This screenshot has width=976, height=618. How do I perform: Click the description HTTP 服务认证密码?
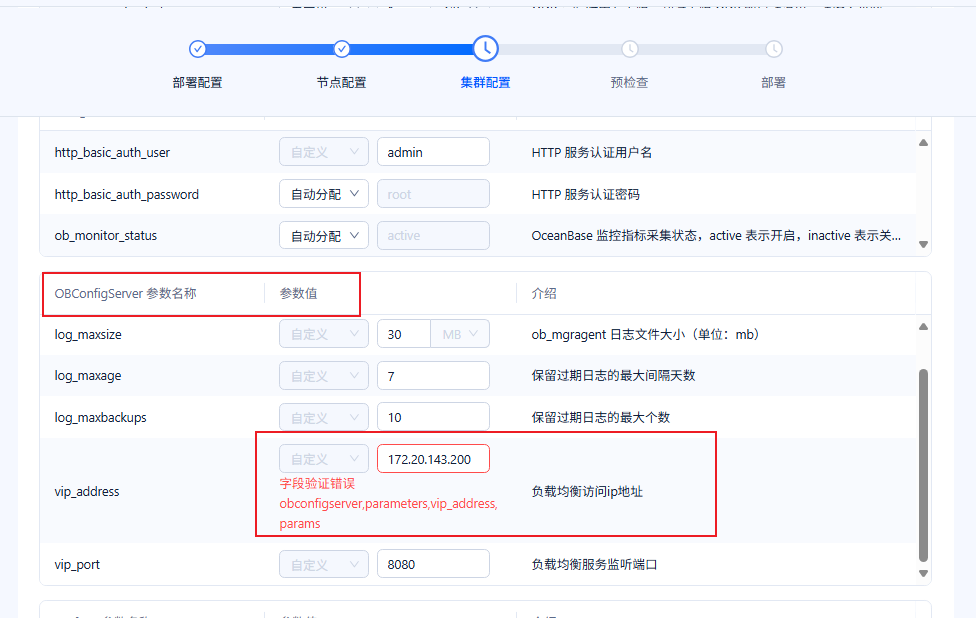pos(585,194)
